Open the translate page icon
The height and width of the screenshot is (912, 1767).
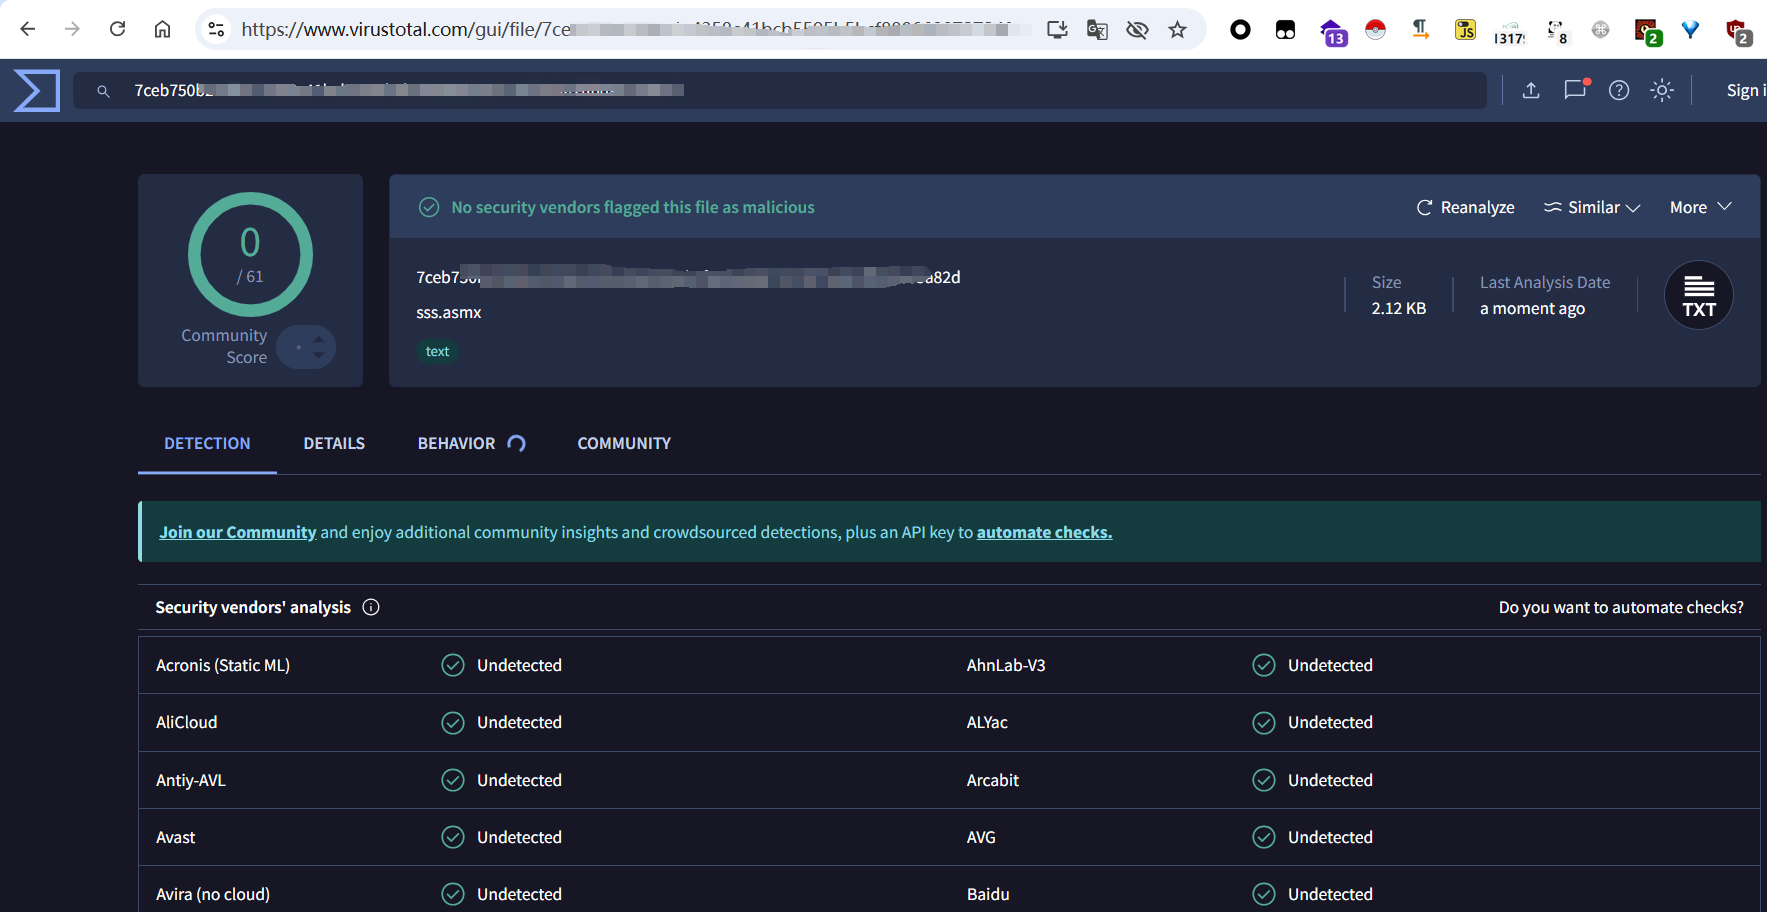click(1097, 30)
